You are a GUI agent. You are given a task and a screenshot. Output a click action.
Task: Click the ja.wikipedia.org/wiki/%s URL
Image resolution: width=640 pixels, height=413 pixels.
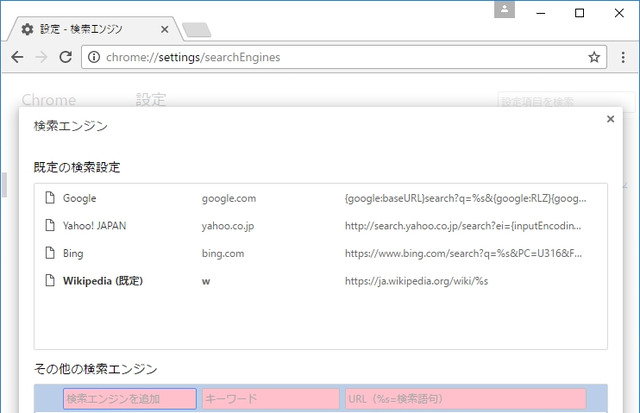(x=416, y=281)
